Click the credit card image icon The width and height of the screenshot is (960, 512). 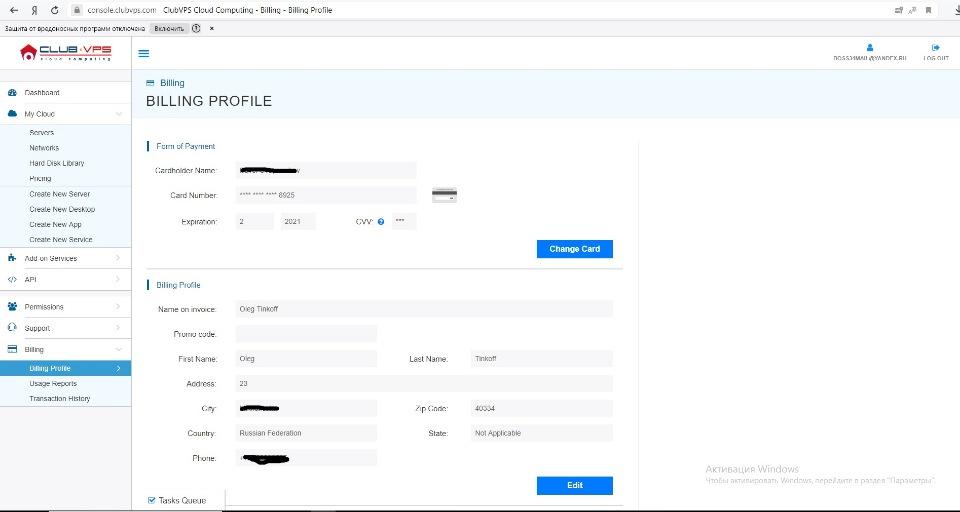coord(444,195)
